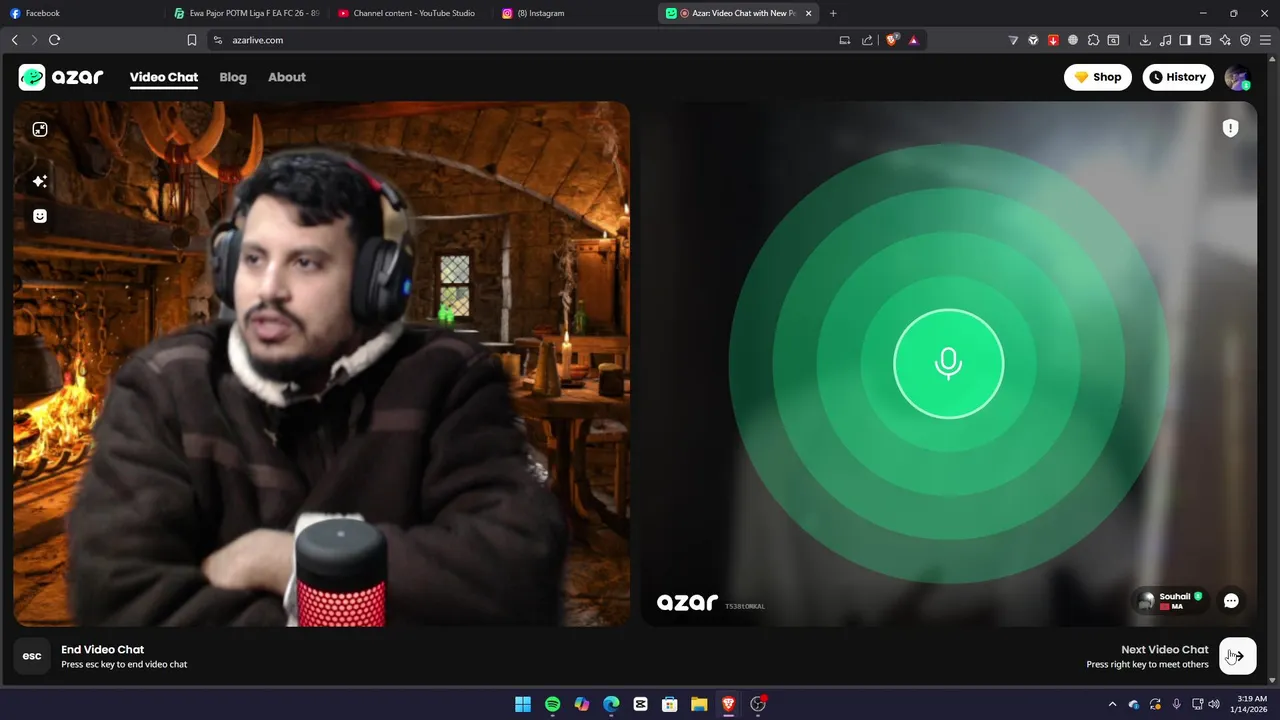
Task: Open Brave Rewards triangle icon
Action: (913, 40)
